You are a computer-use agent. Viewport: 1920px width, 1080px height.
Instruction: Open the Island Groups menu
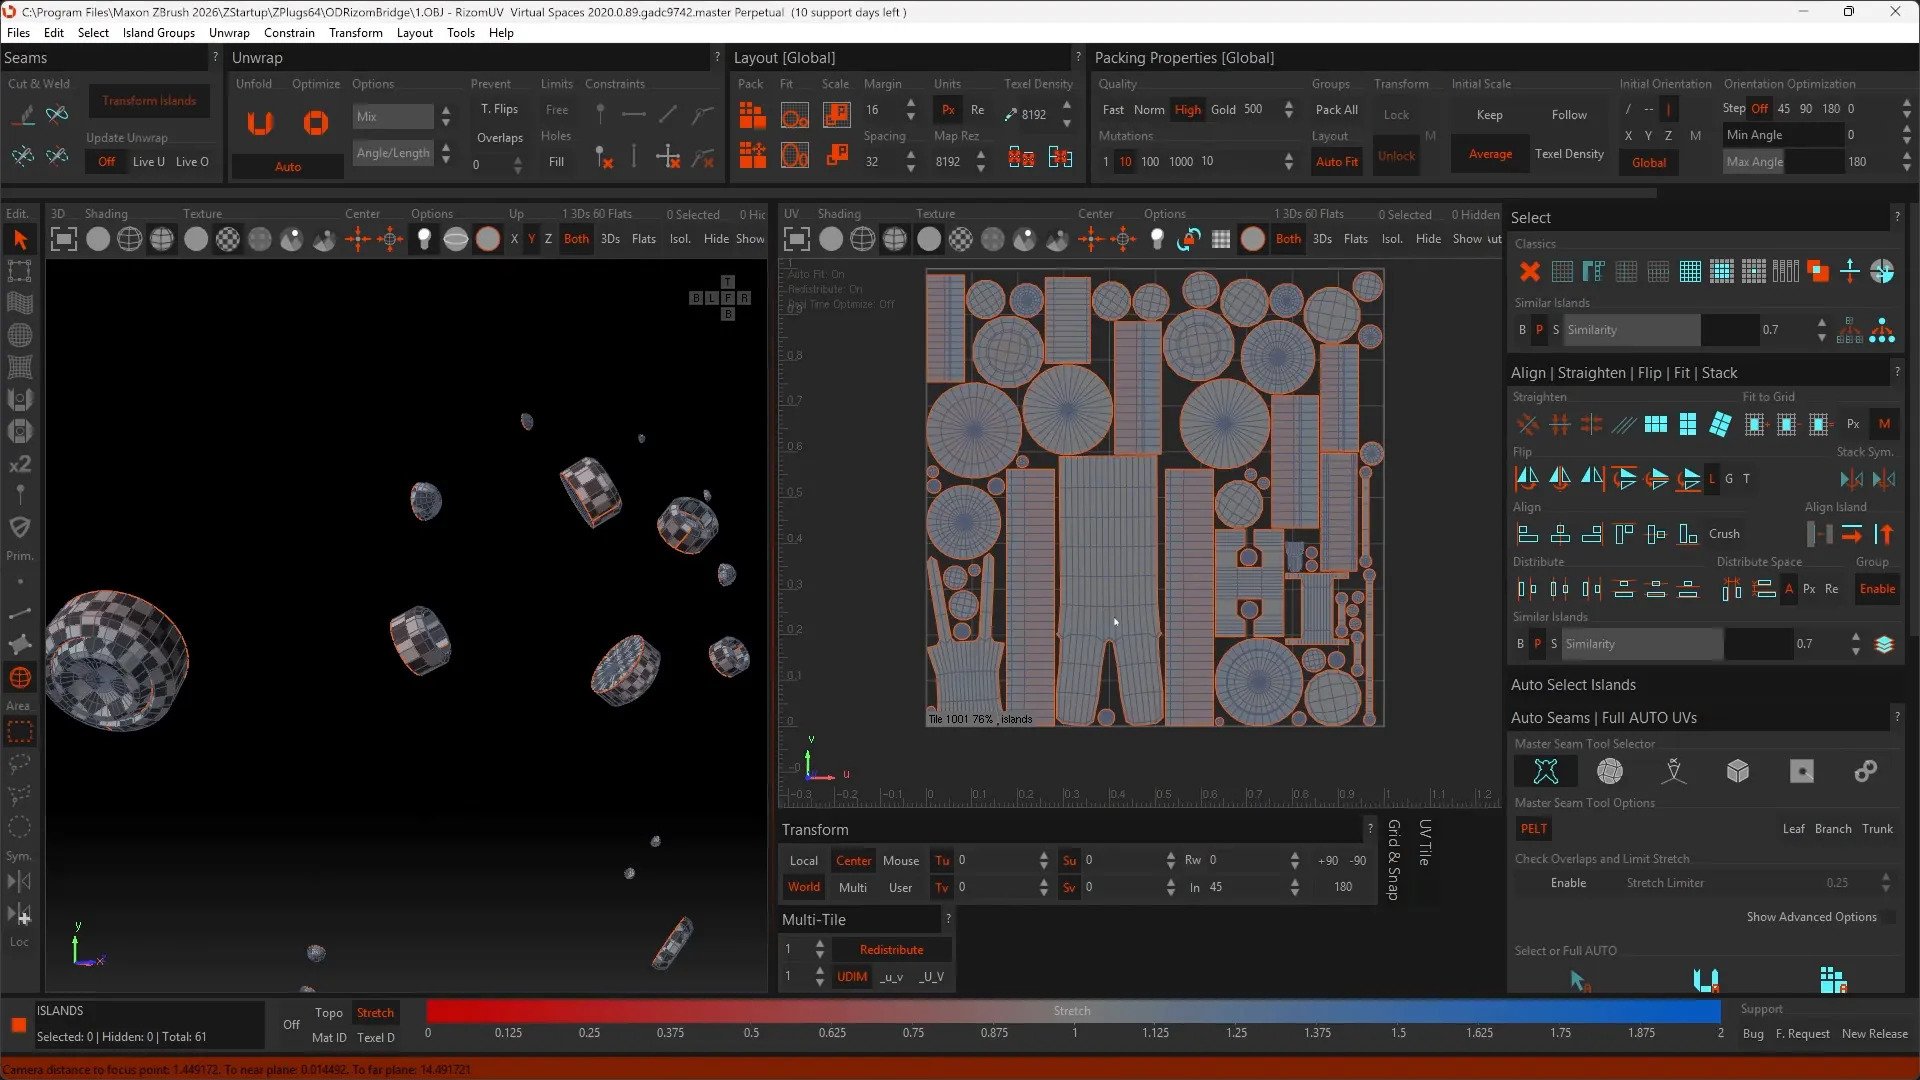158,32
